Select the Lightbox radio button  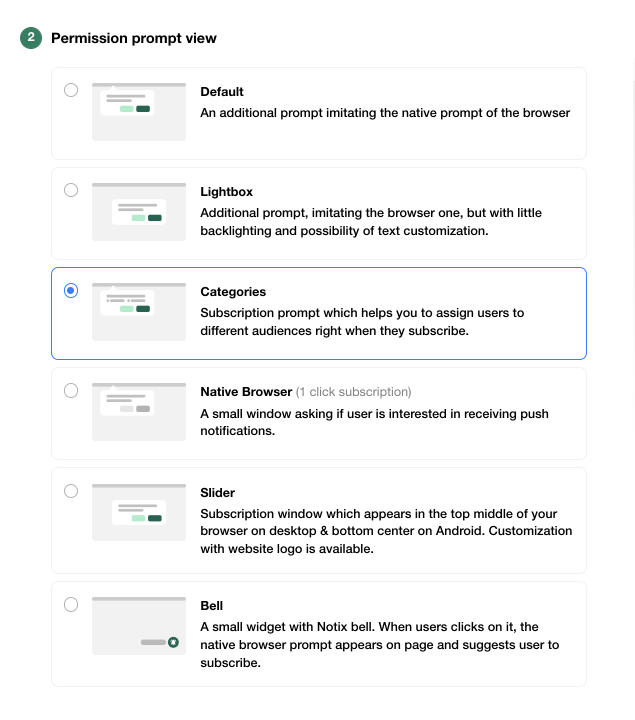71,190
